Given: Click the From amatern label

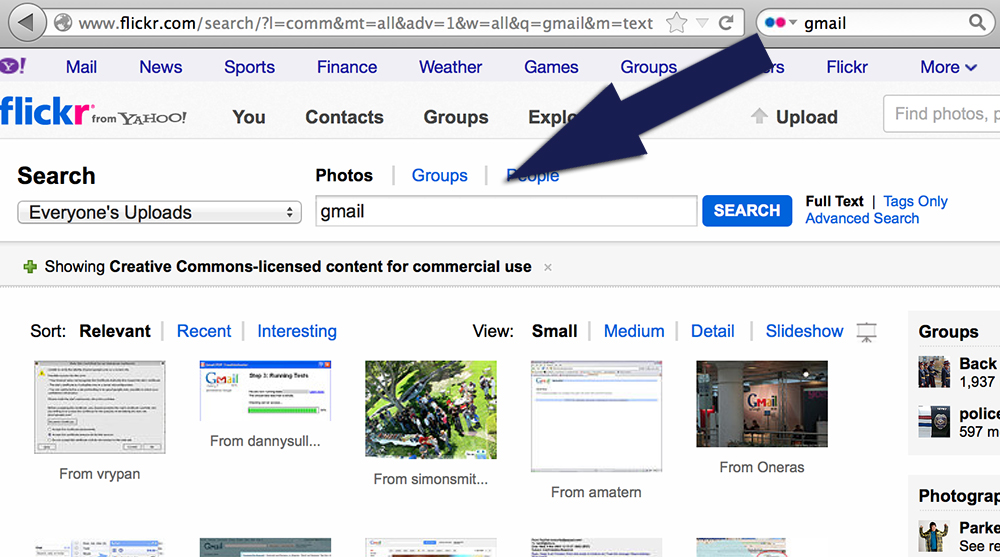Looking at the screenshot, I should 596,493.
